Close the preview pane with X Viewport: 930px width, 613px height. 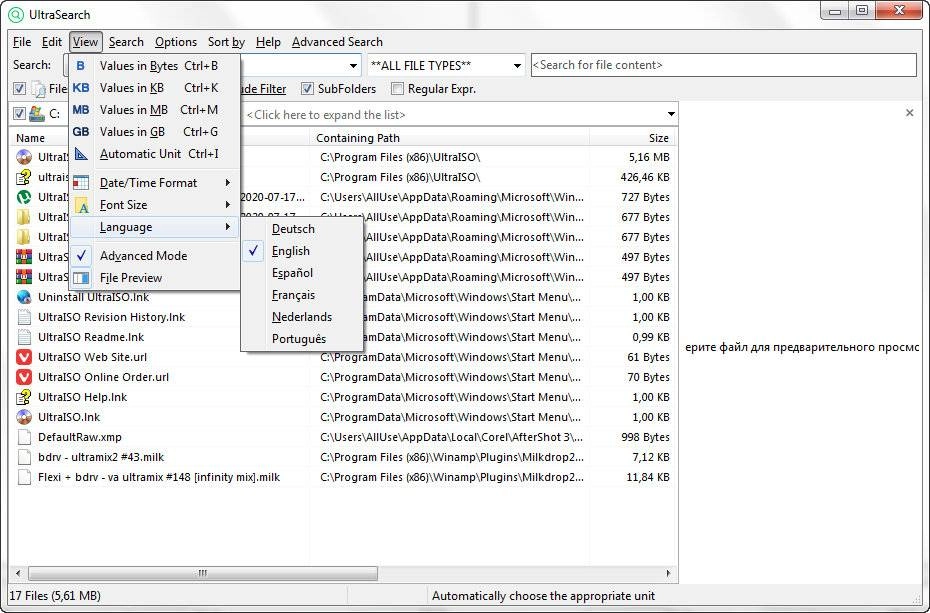pyautogui.click(x=909, y=113)
